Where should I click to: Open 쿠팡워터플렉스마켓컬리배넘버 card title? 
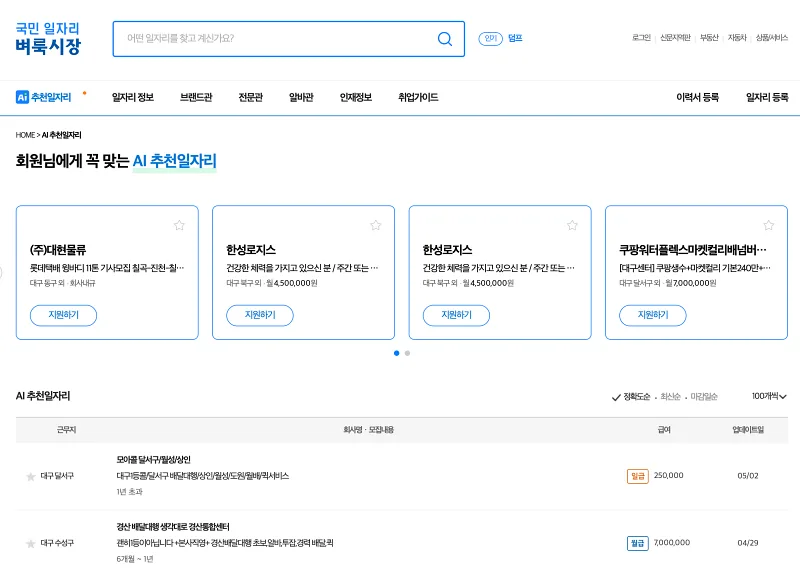coord(693,250)
